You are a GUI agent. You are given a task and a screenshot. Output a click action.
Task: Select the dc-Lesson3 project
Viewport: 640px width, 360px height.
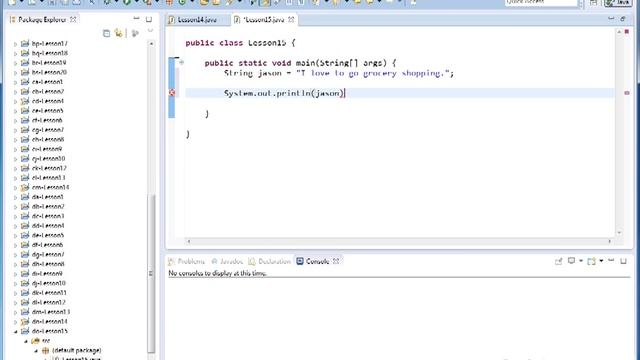(x=48, y=216)
